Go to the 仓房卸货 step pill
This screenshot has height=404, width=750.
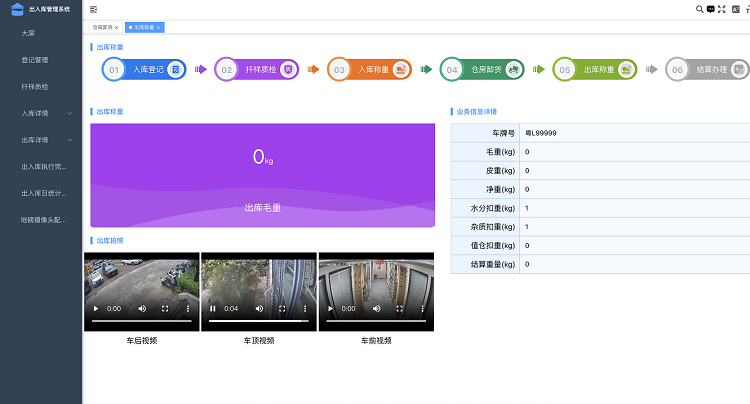point(482,70)
